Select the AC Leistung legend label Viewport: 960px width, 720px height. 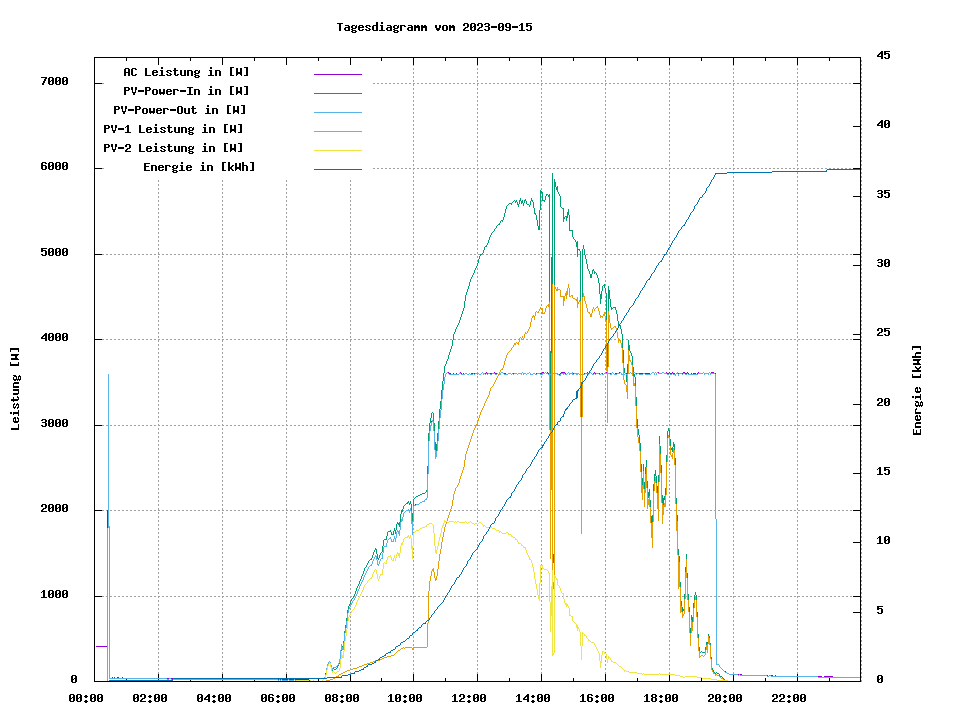pos(186,72)
